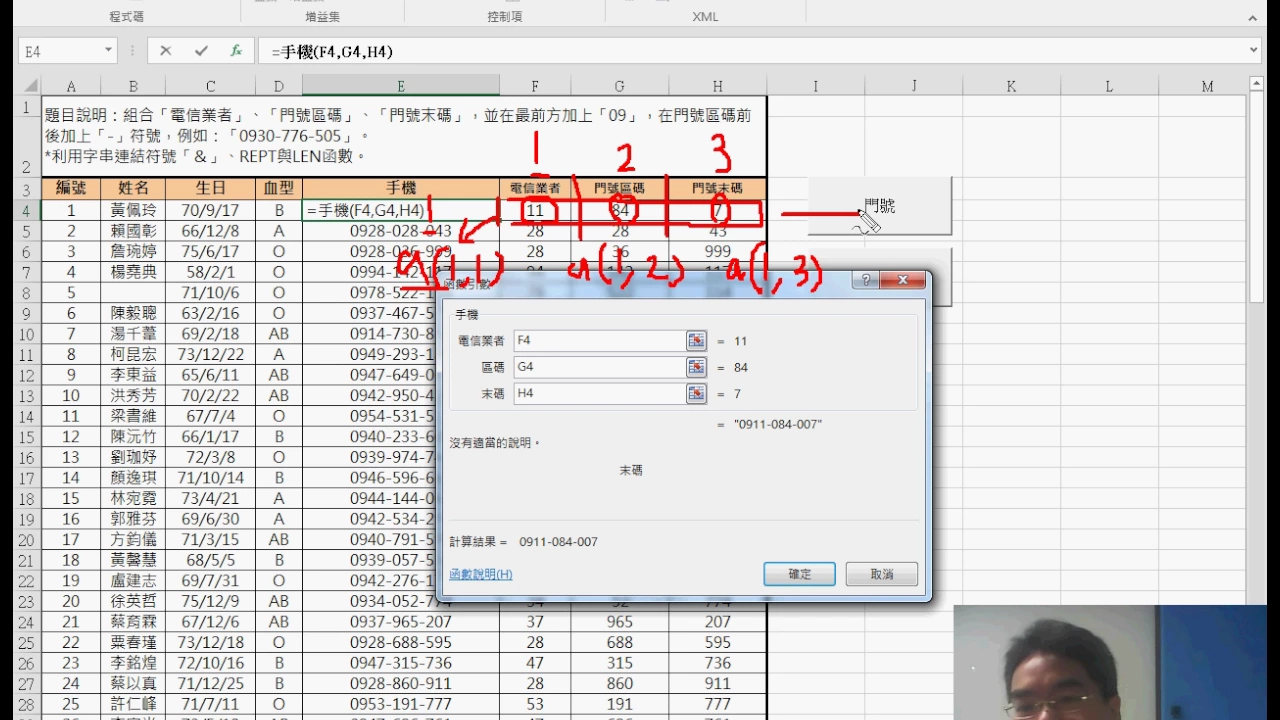Confirm the formula with the checkmark icon
The width and height of the screenshot is (1280, 720).
[x=201, y=51]
